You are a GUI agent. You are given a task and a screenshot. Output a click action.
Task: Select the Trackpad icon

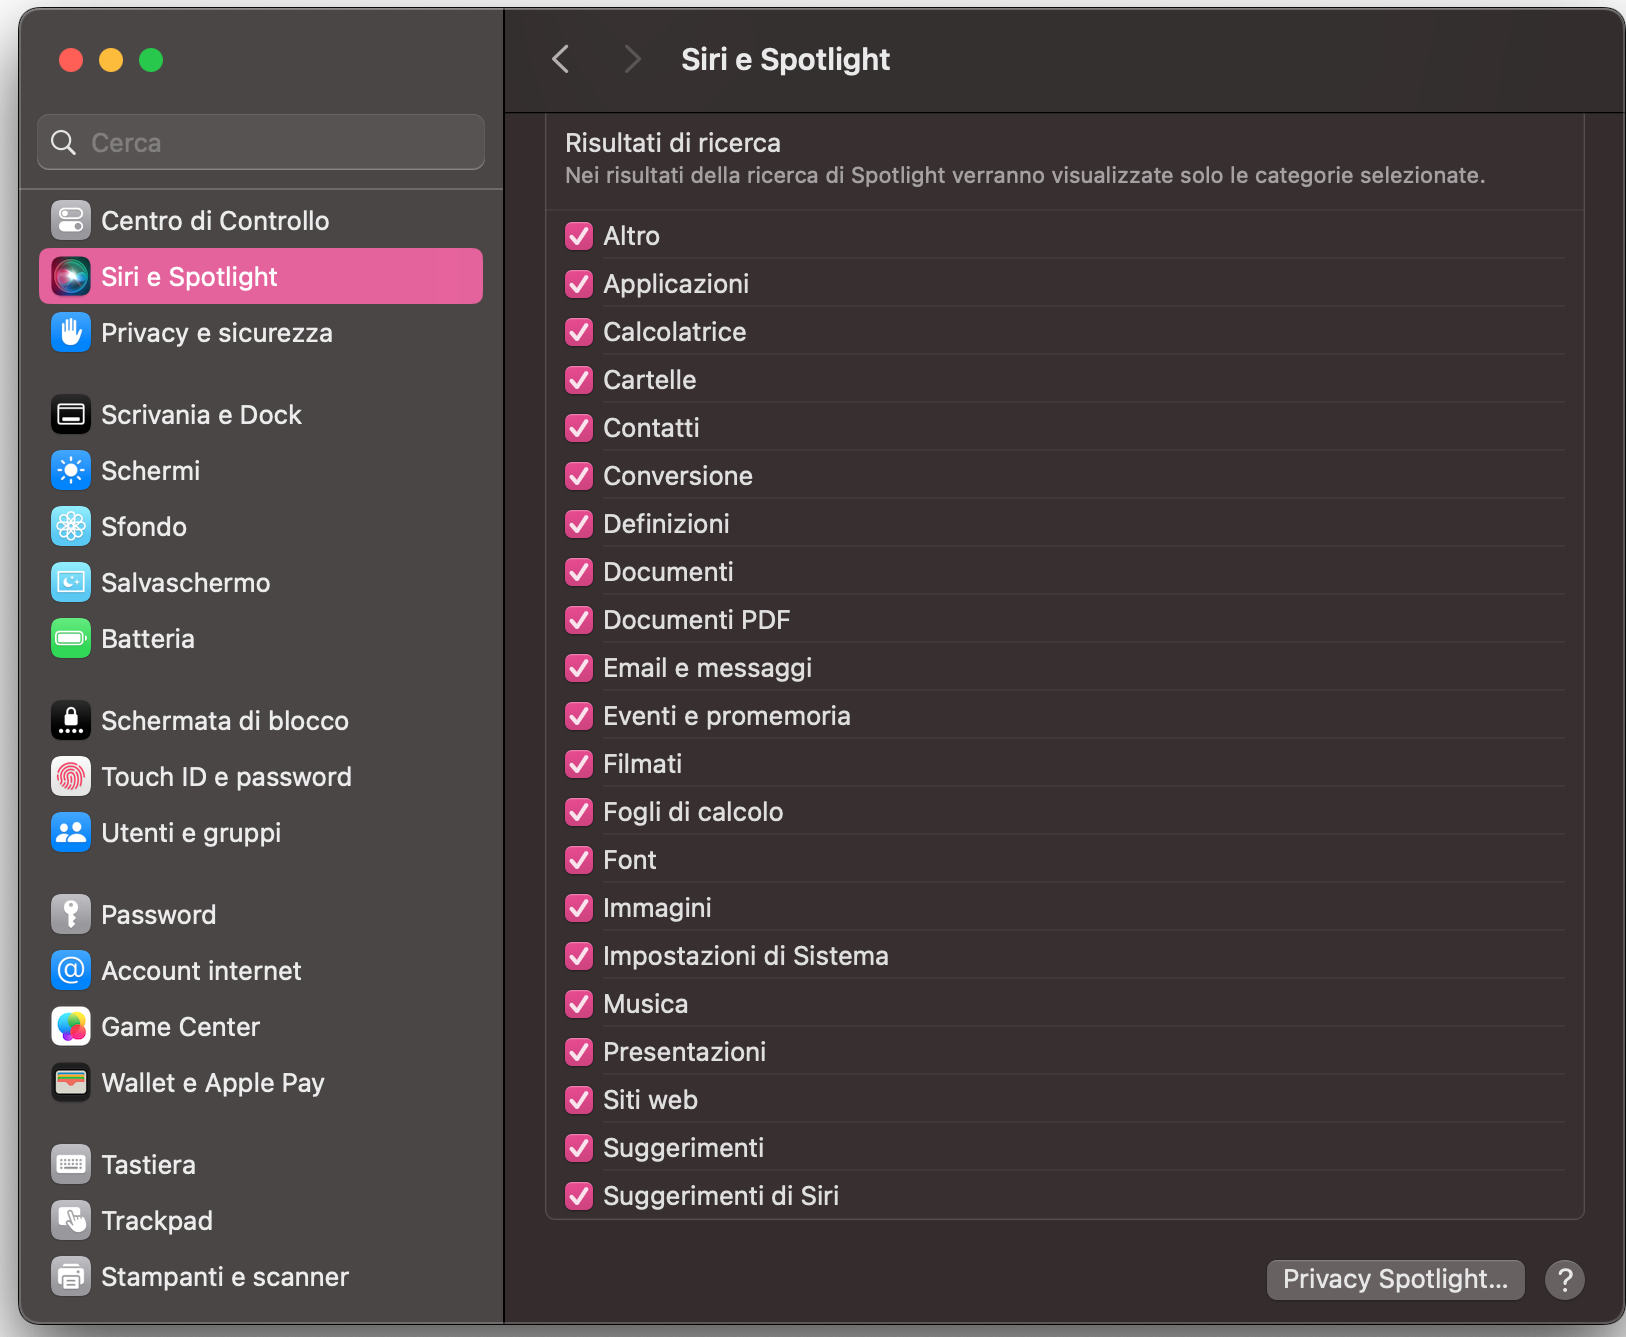tap(70, 1220)
